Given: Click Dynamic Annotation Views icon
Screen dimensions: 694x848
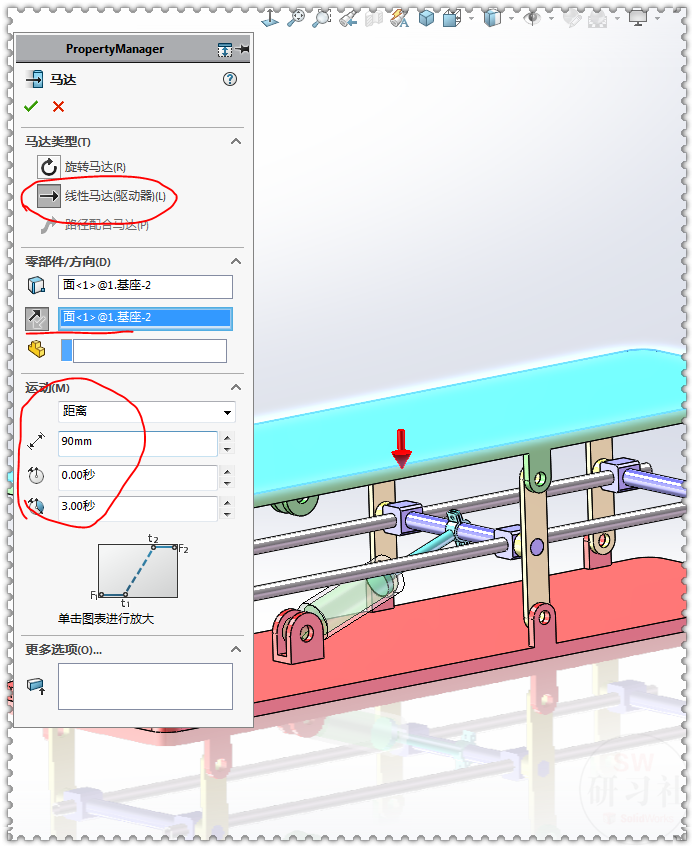Looking at the screenshot, I should (400, 18).
